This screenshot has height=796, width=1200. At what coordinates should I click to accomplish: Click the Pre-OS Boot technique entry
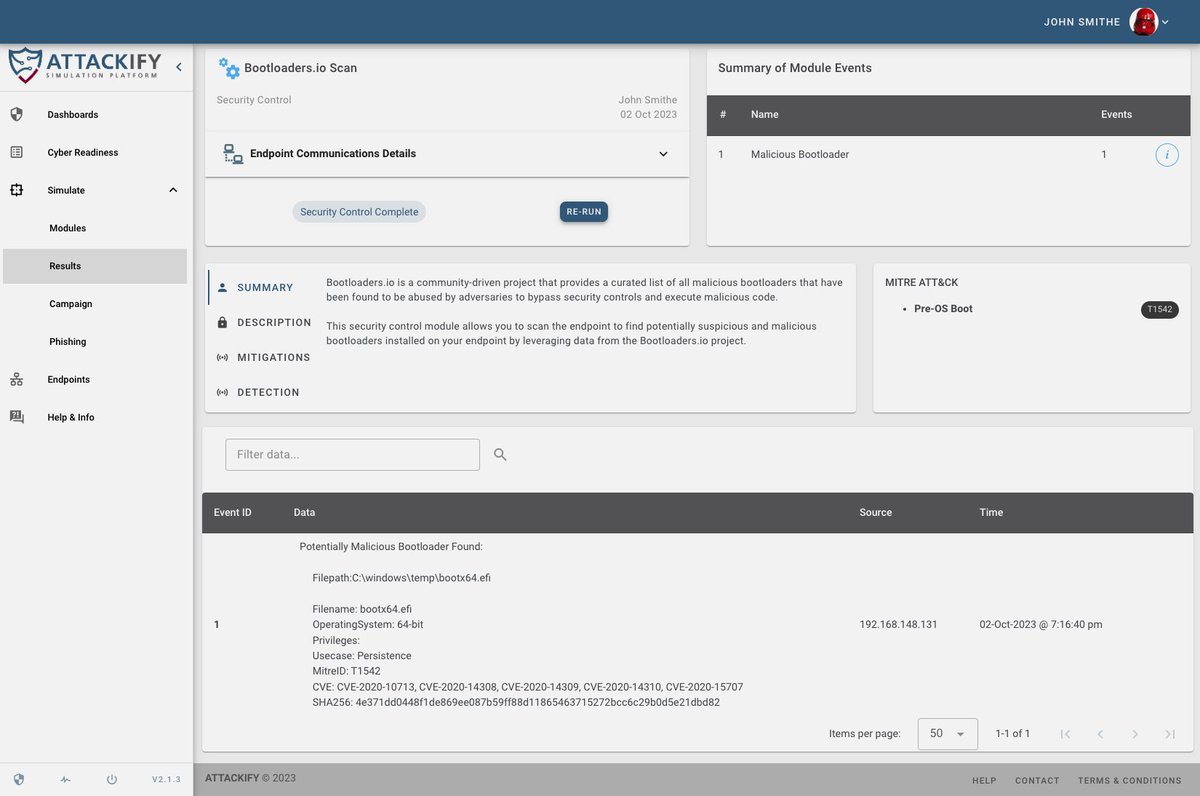pos(943,309)
